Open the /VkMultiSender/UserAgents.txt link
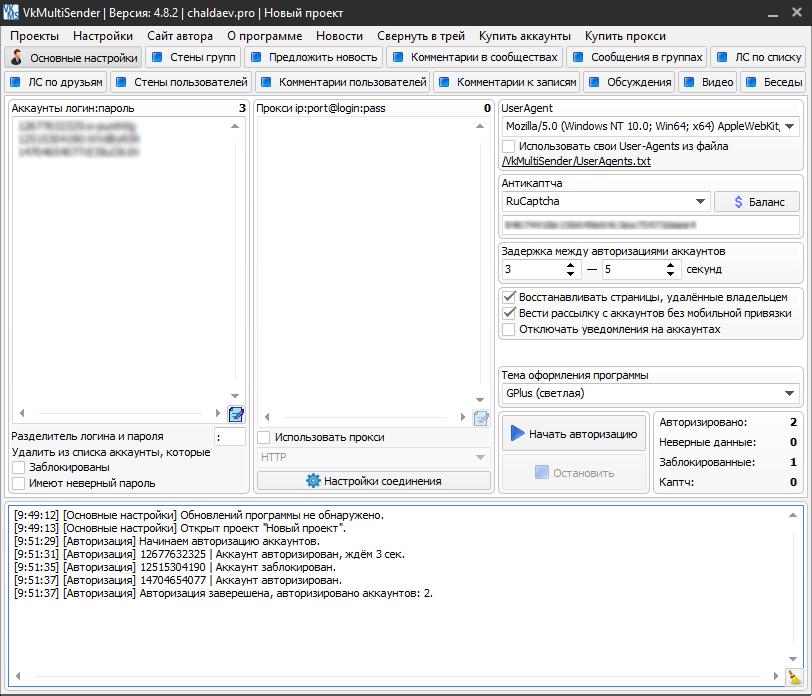 [575, 161]
